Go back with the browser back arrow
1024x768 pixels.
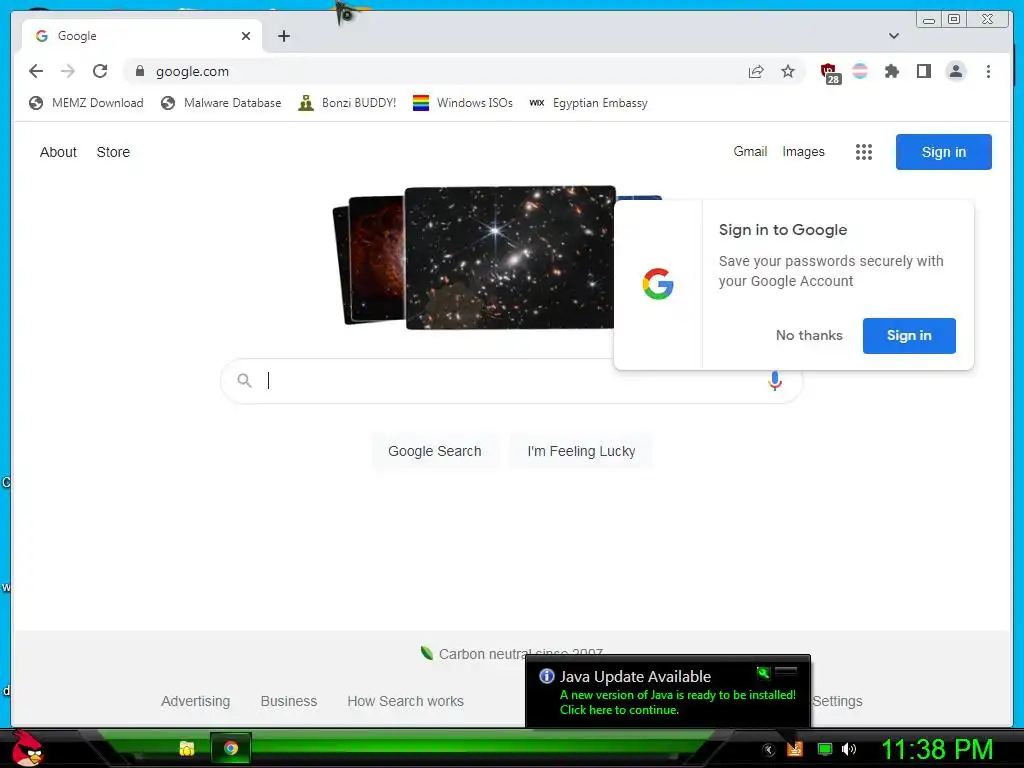(x=36, y=71)
